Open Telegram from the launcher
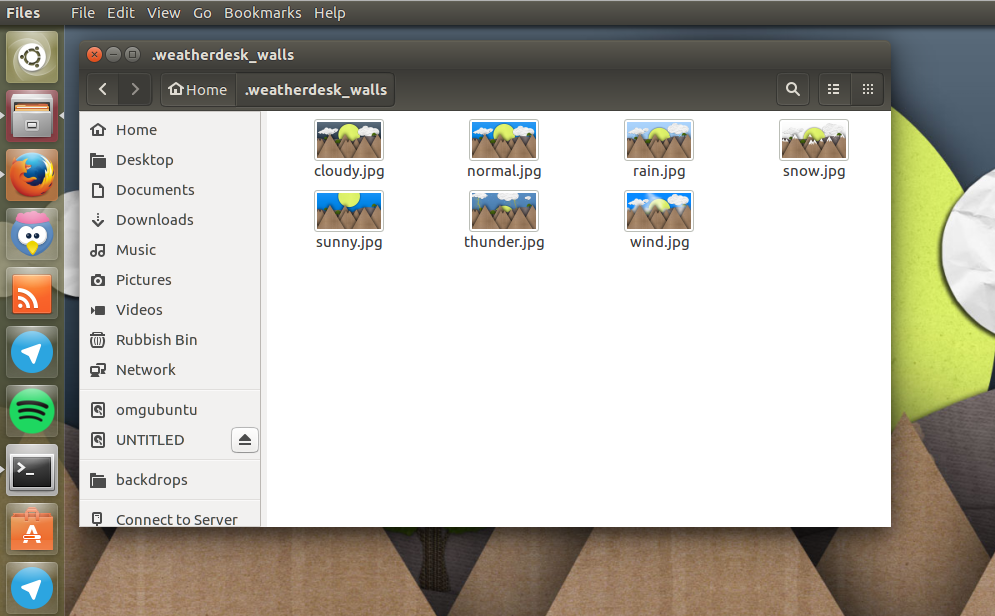Image resolution: width=995 pixels, height=616 pixels. point(31,352)
